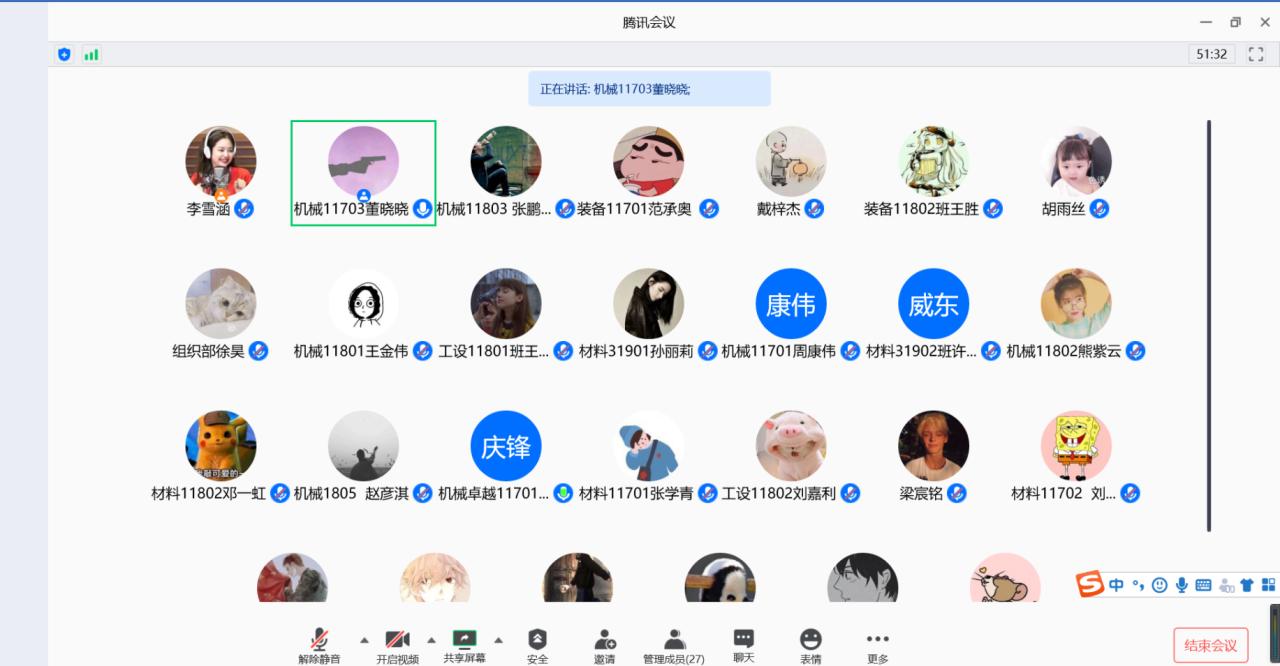Click the red 结束会议 button
Image resolution: width=1280 pixels, height=666 pixels.
pos(1210,645)
